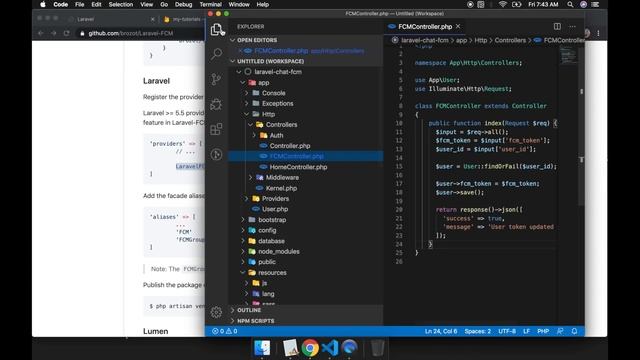The width and height of the screenshot is (640, 360).
Task: Open HomeController.php in the explorer
Action: tap(298, 167)
